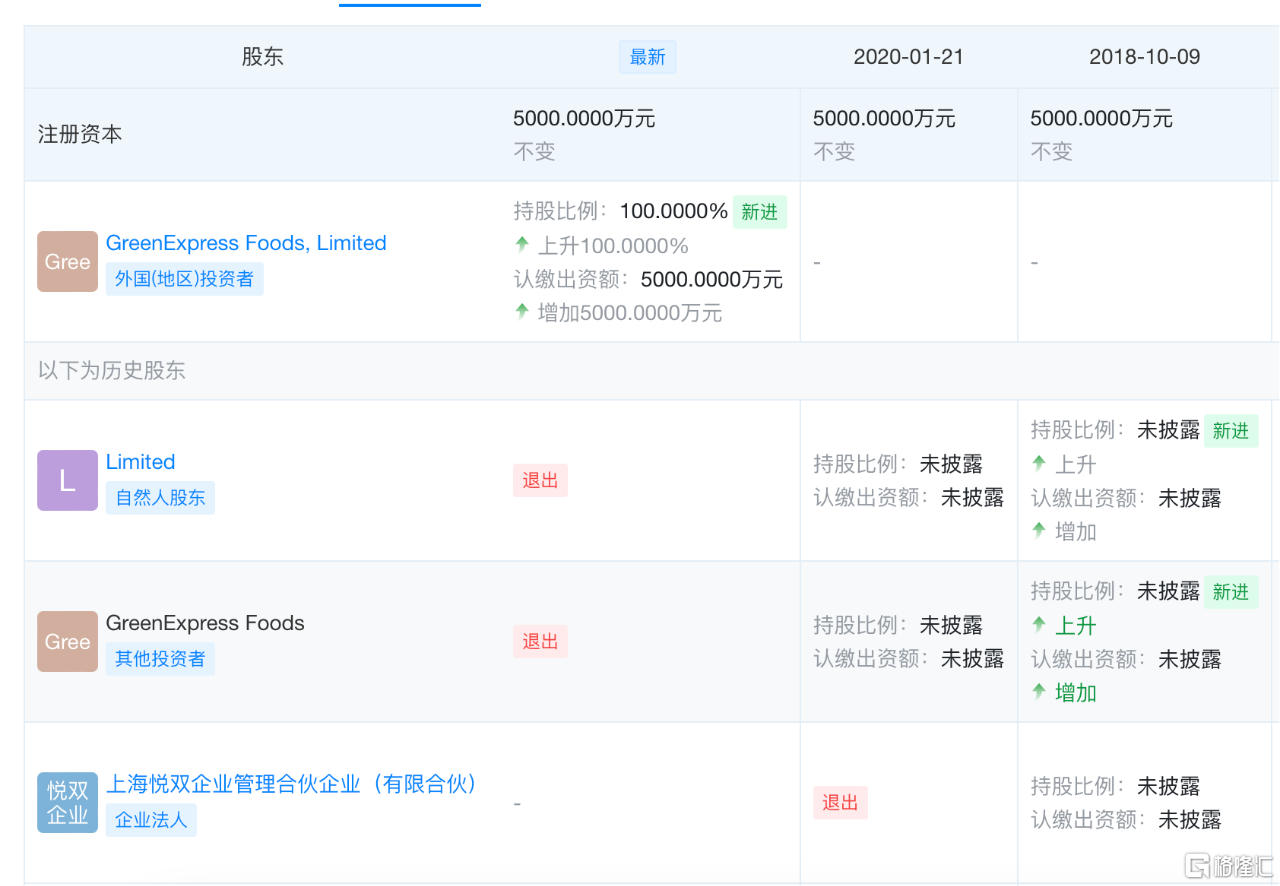Click the GreenExpress Foods, Limited avatar icon

click(x=67, y=262)
